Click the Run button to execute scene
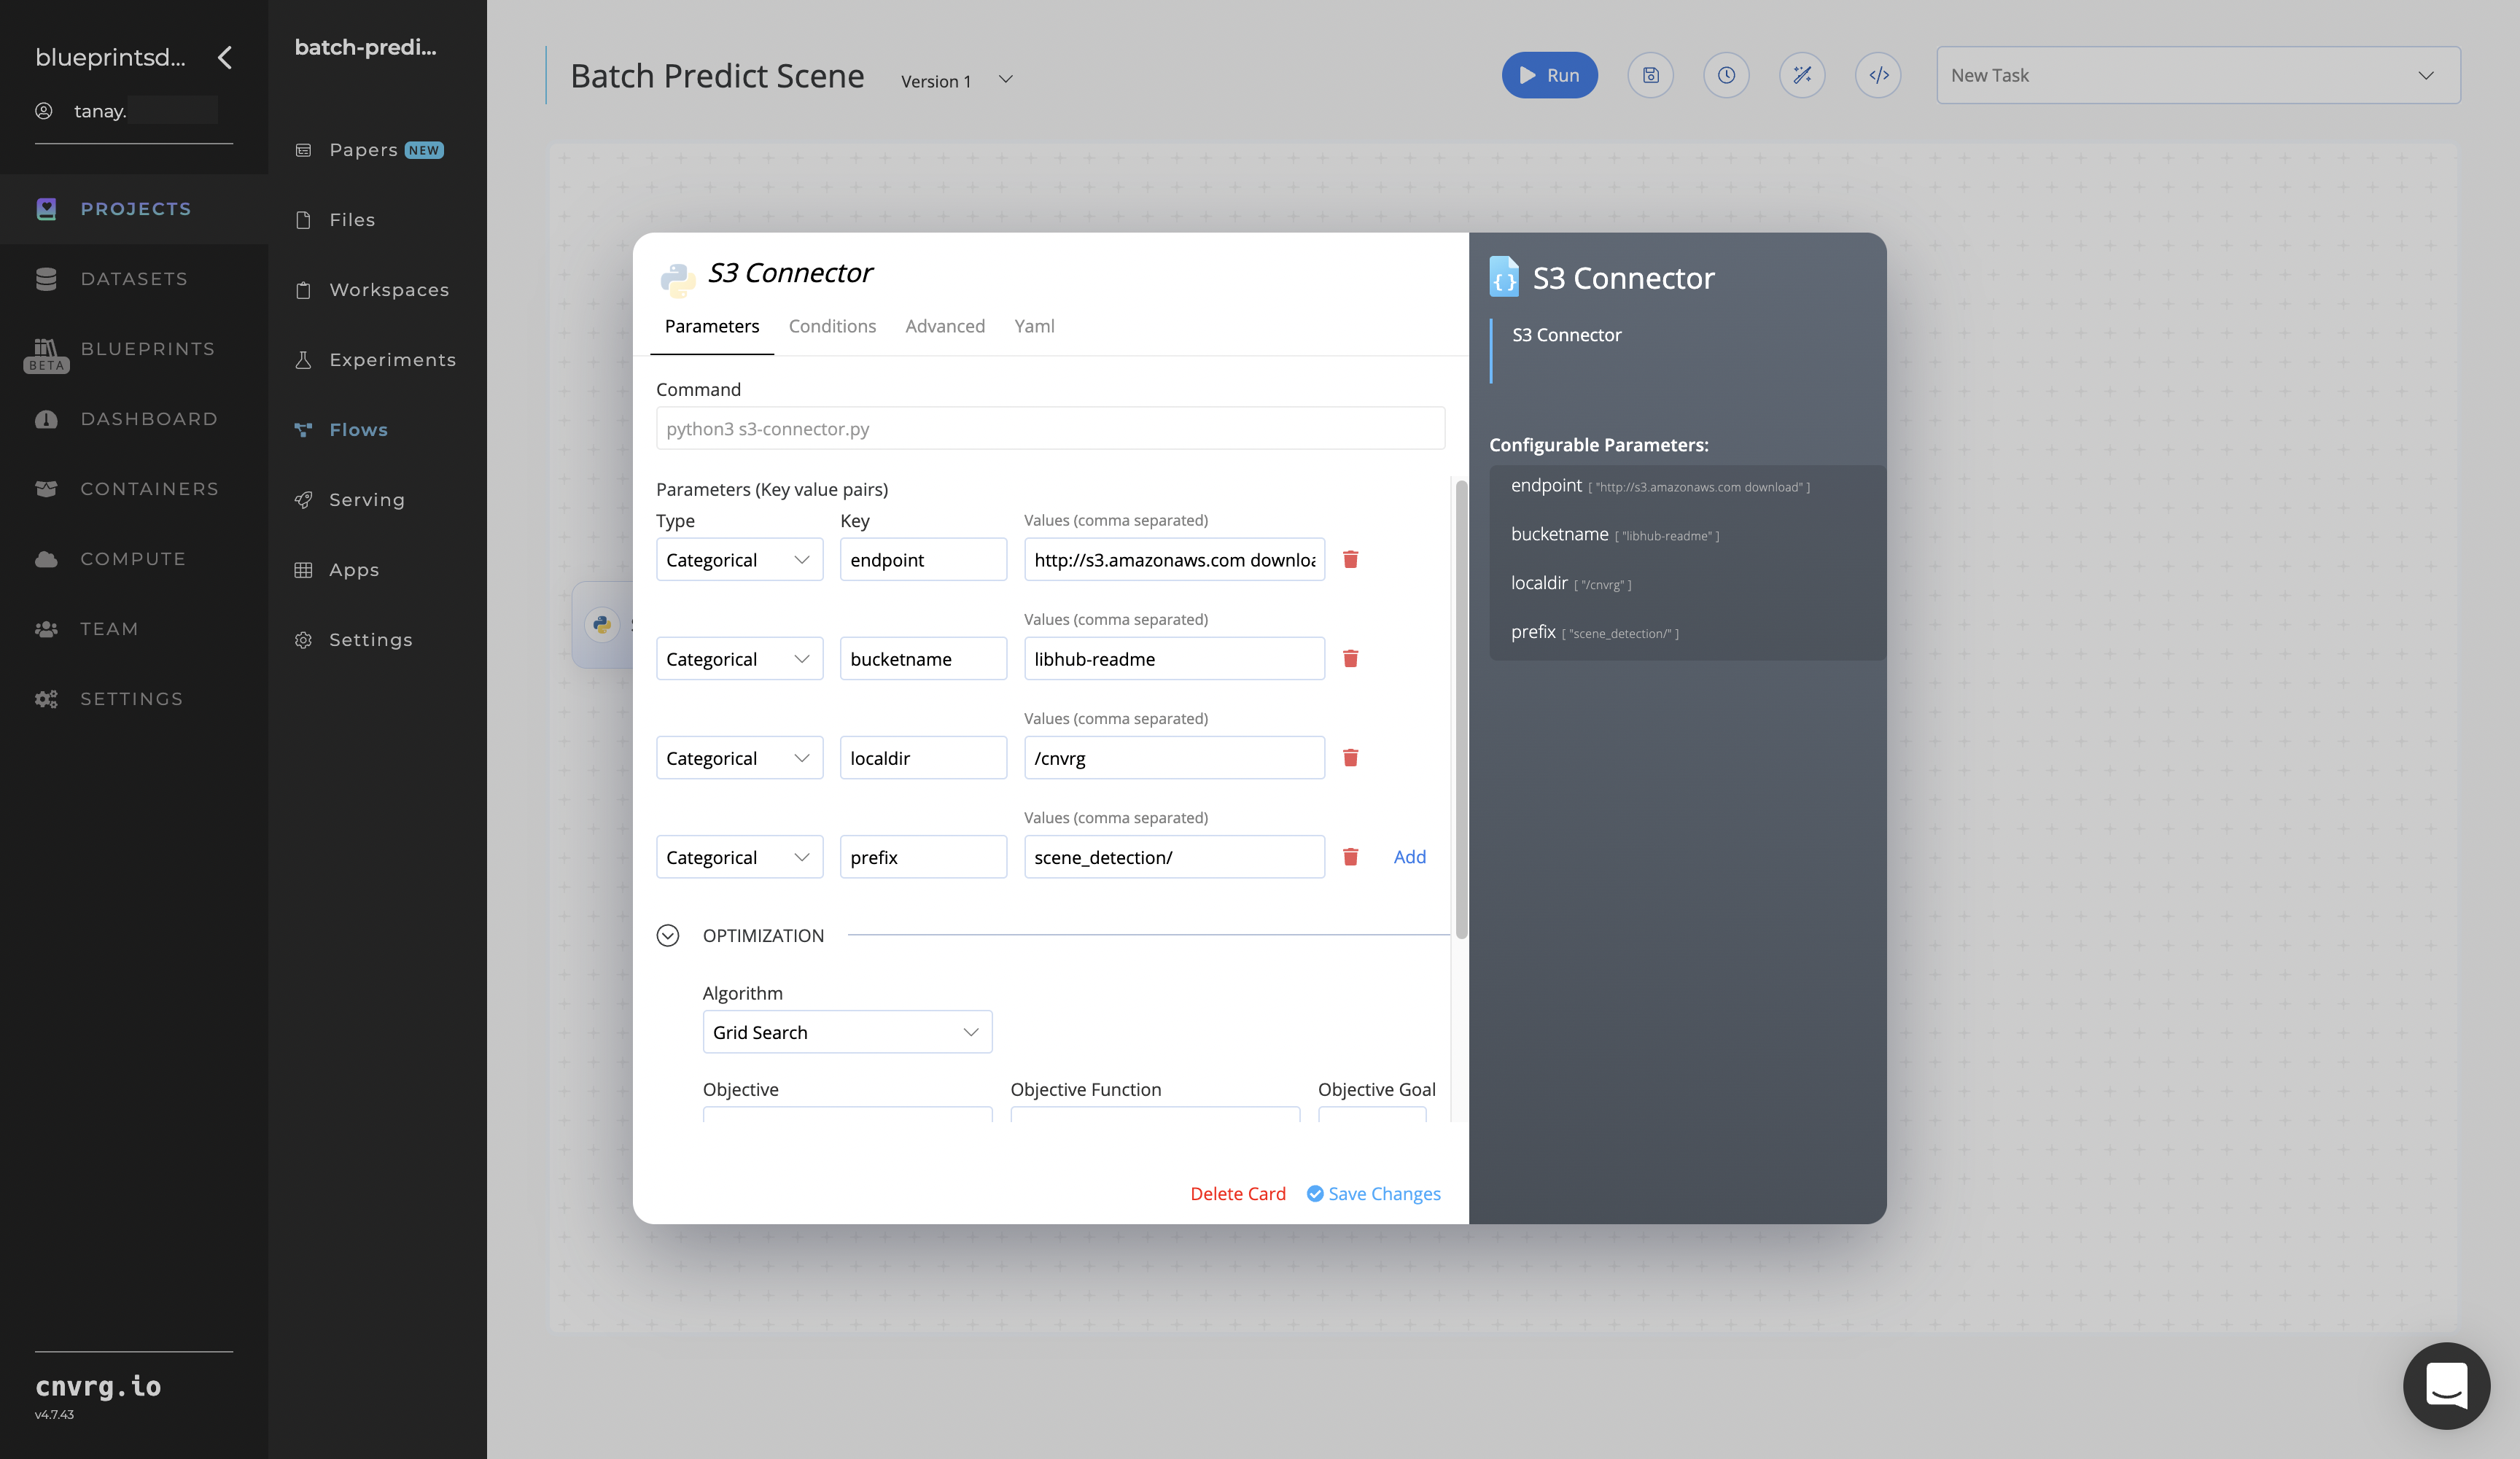 coord(1549,74)
